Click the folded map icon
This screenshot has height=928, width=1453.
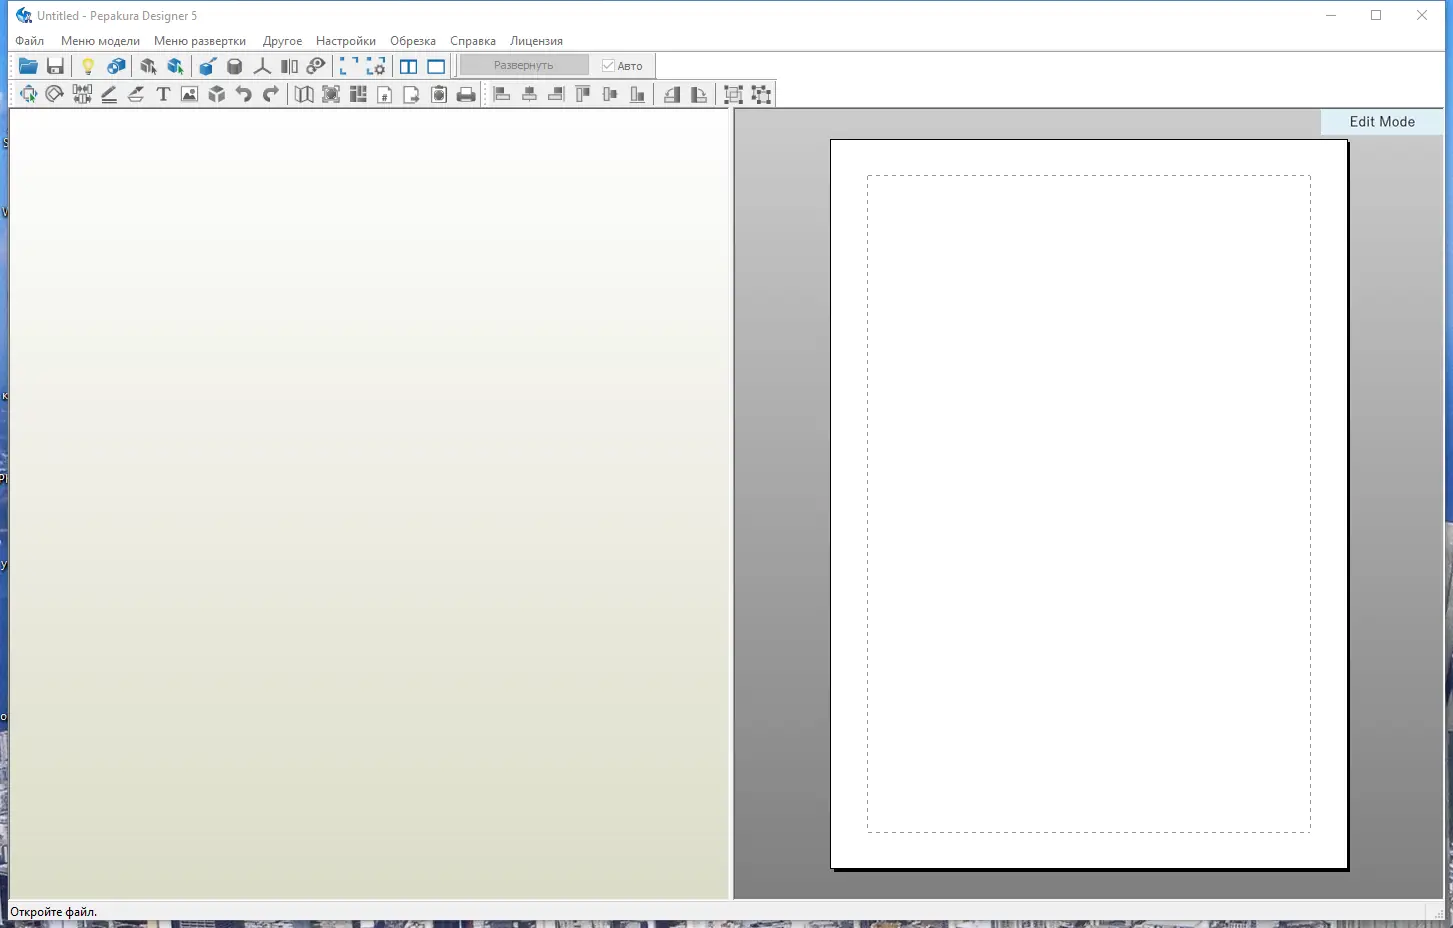point(304,94)
